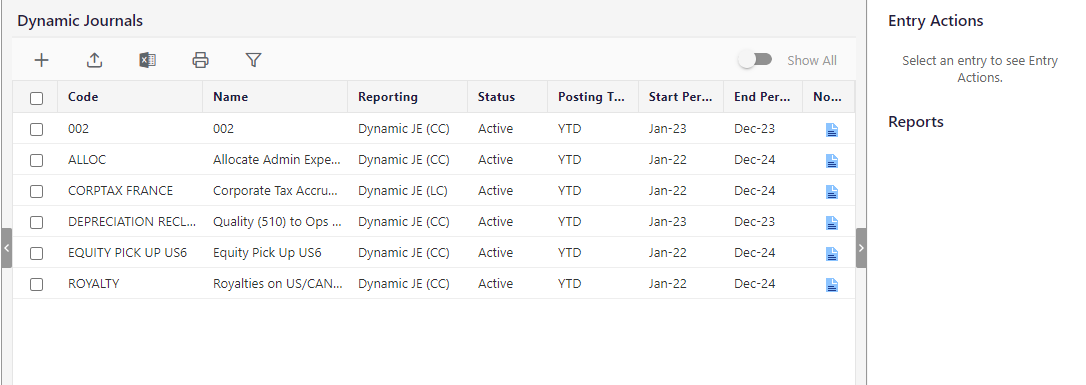1086x385 pixels.
Task: Check the select-all header checkbox
Action: click(x=37, y=98)
